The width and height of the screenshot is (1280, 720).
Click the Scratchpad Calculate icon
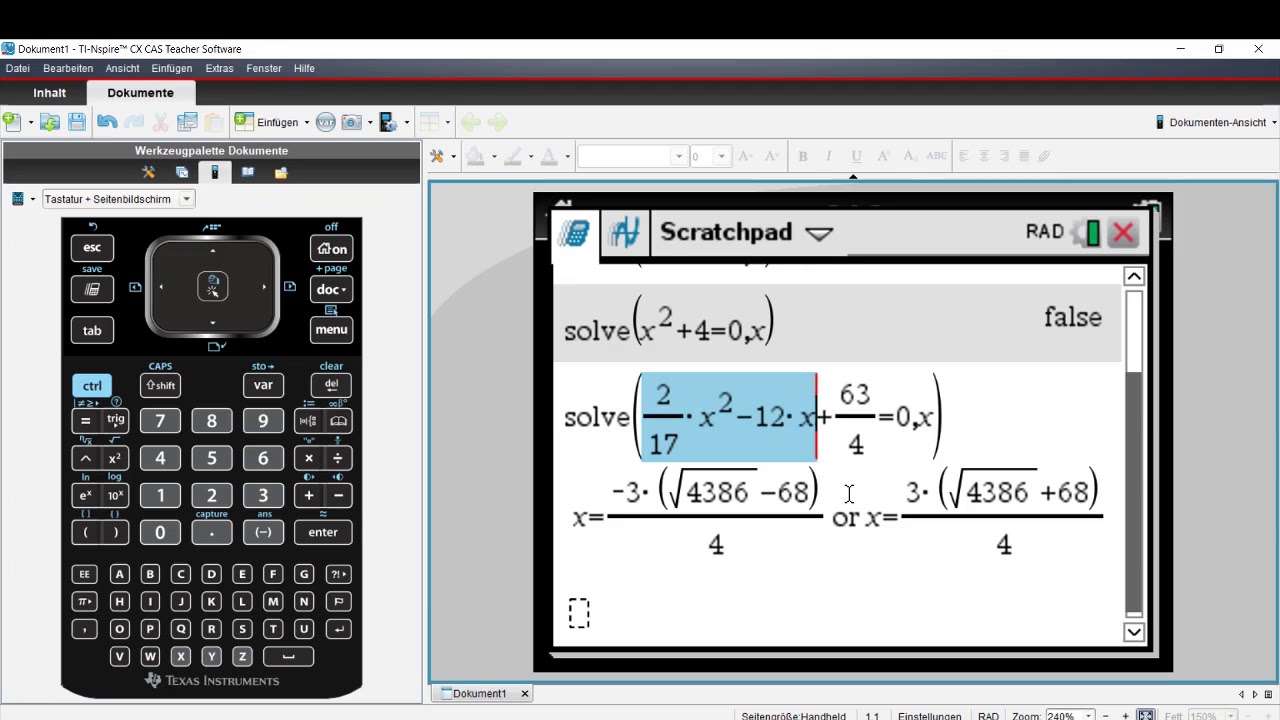tap(574, 233)
